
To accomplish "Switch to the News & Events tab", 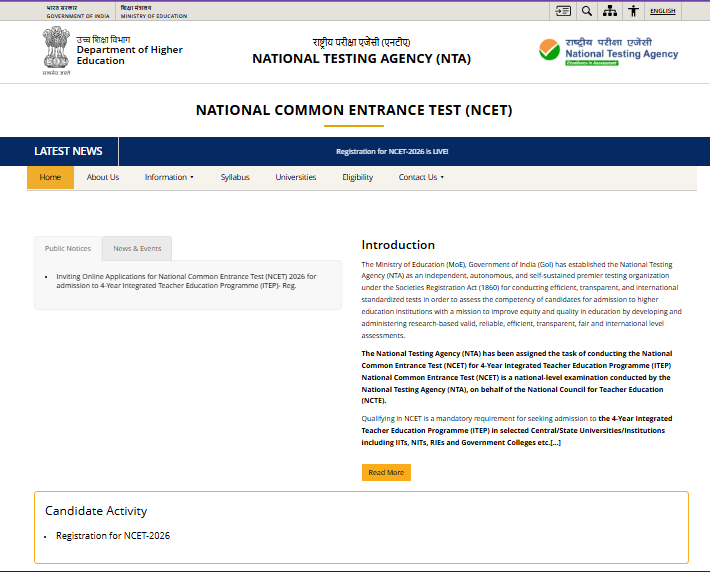I will 137,248.
